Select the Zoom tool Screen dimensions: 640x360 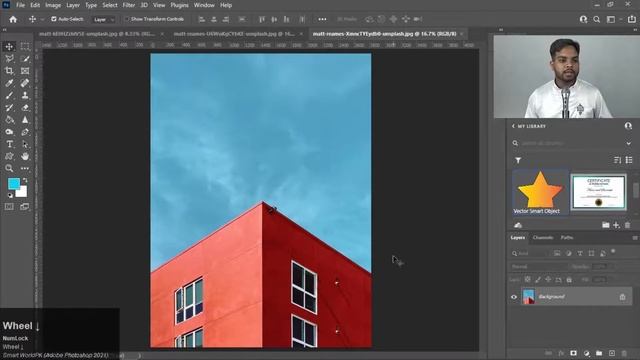point(9,168)
